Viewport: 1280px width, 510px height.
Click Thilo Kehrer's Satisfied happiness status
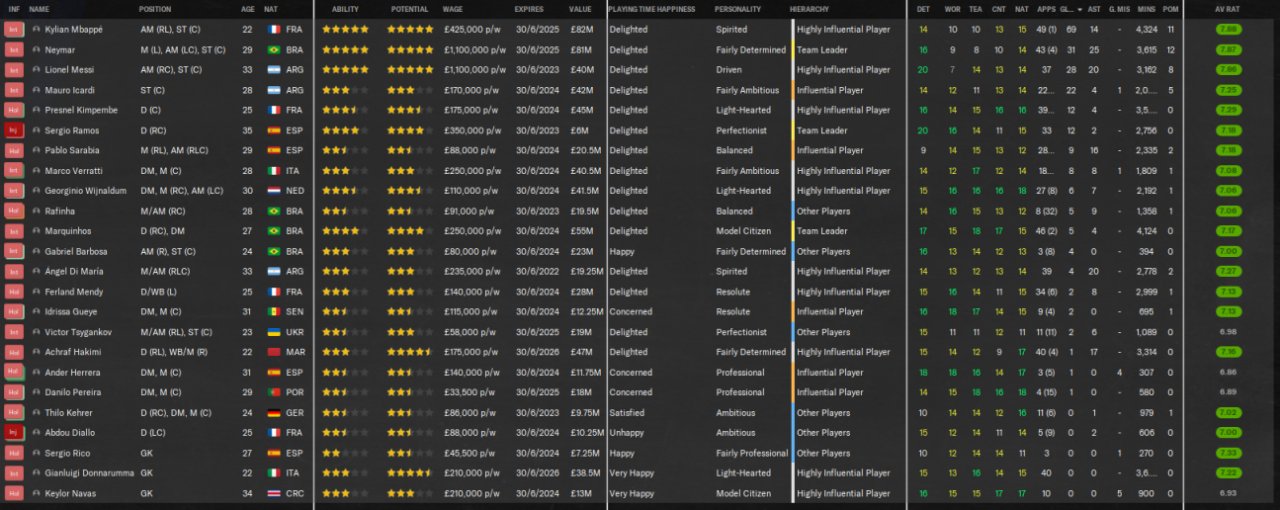(627, 412)
